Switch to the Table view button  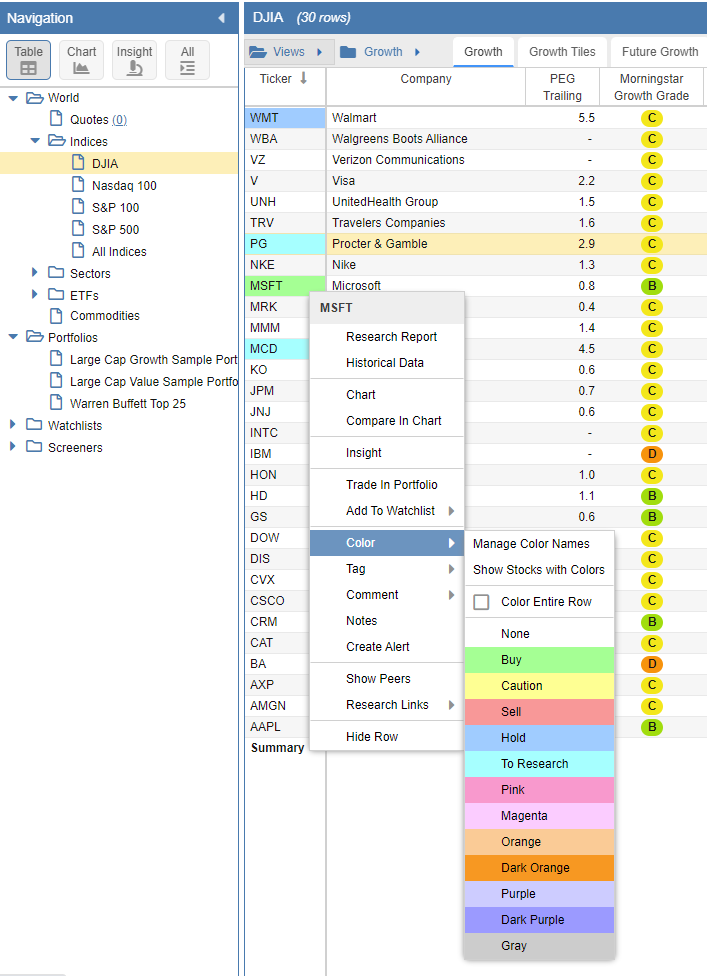[x=29, y=60]
